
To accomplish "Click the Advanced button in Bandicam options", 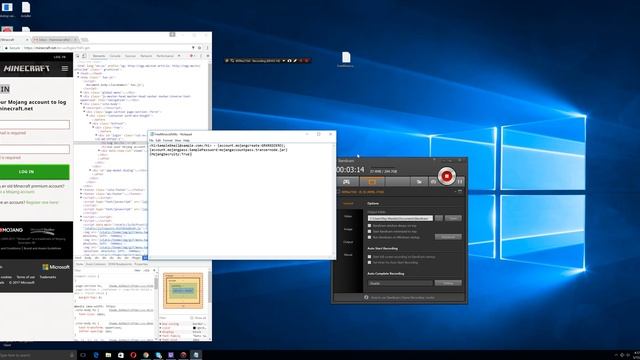I will click(448, 237).
